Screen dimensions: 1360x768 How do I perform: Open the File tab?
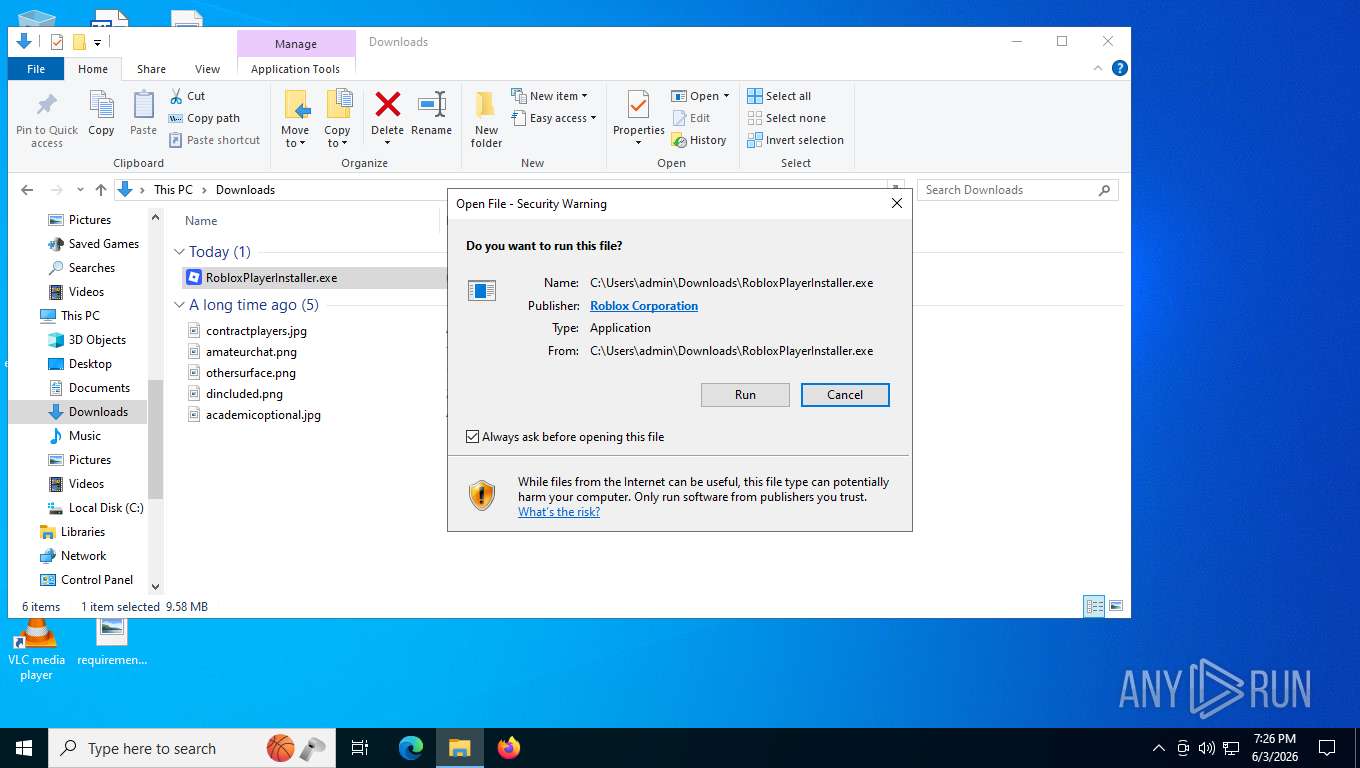coord(36,69)
